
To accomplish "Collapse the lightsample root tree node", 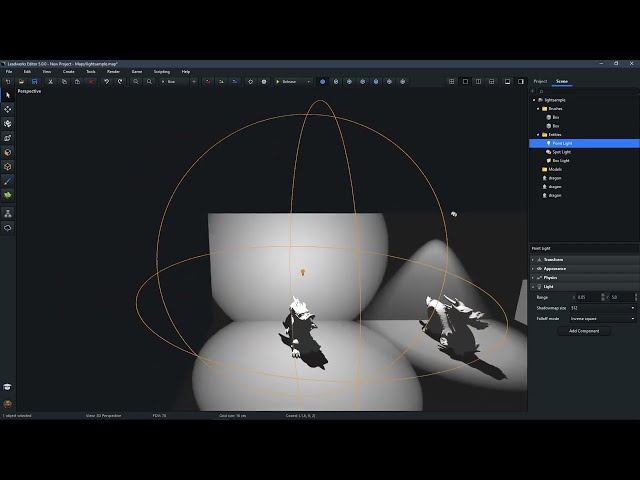I will (534, 100).
